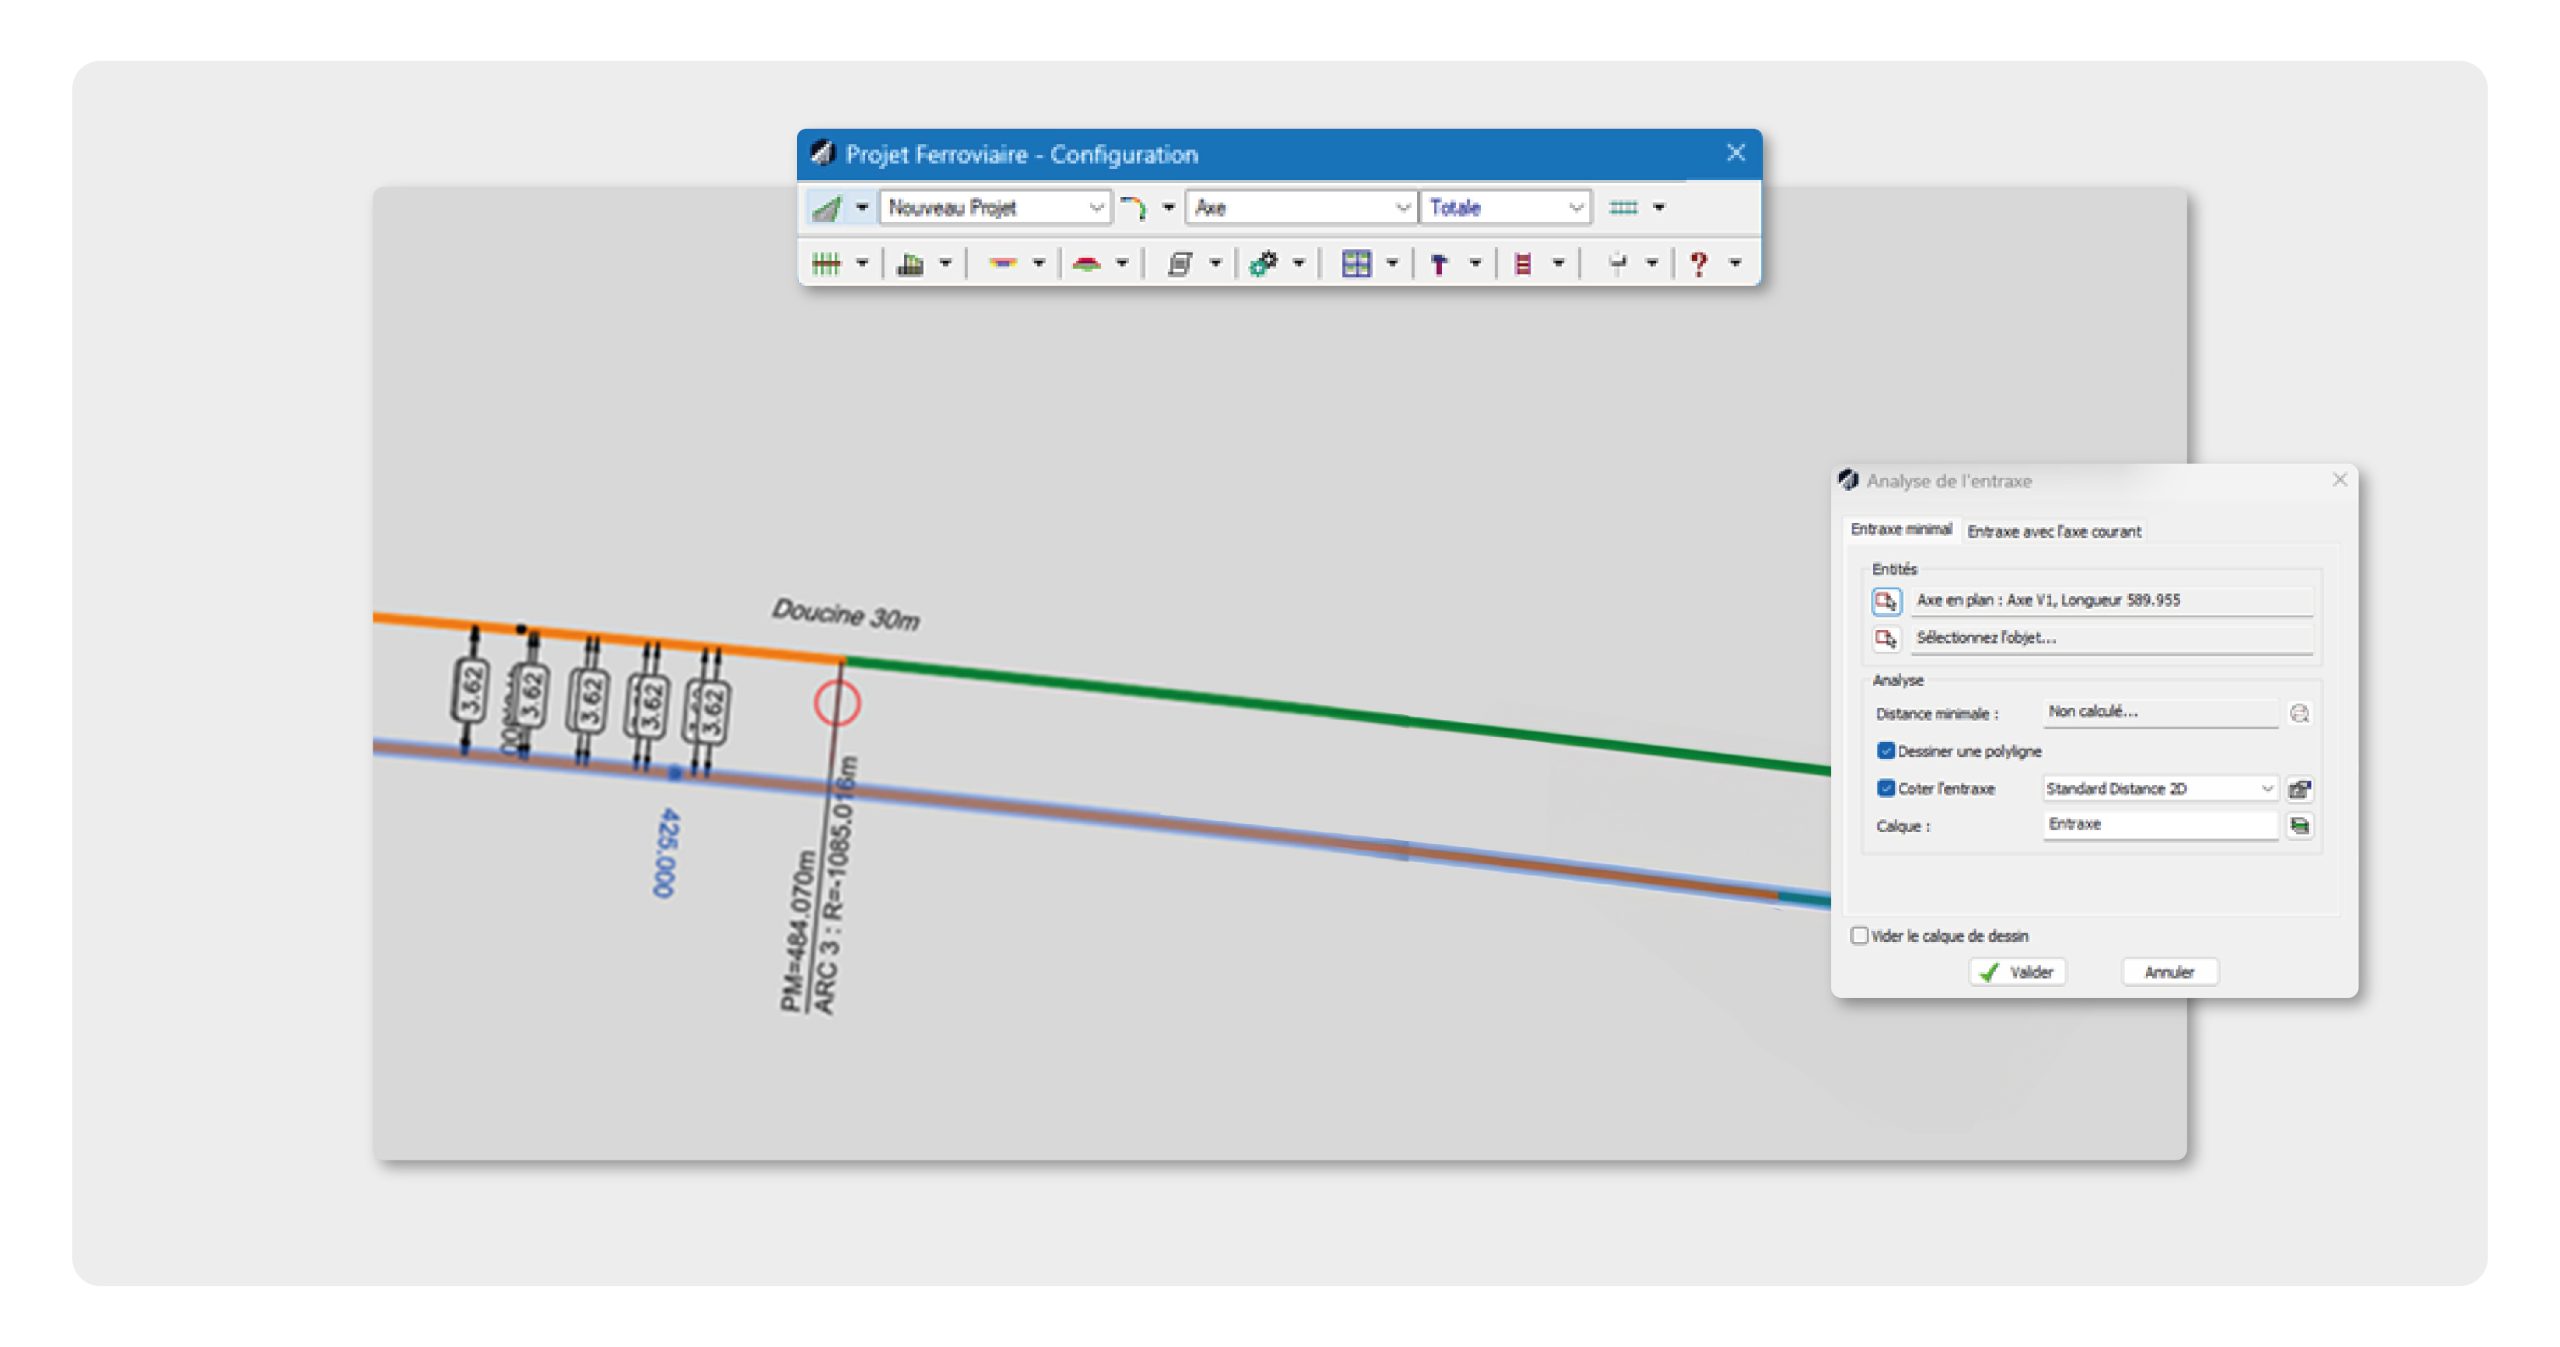Viewport: 2560px width, 1347px height.
Task: Open the Nouveau Projet dropdown
Action: point(1095,208)
